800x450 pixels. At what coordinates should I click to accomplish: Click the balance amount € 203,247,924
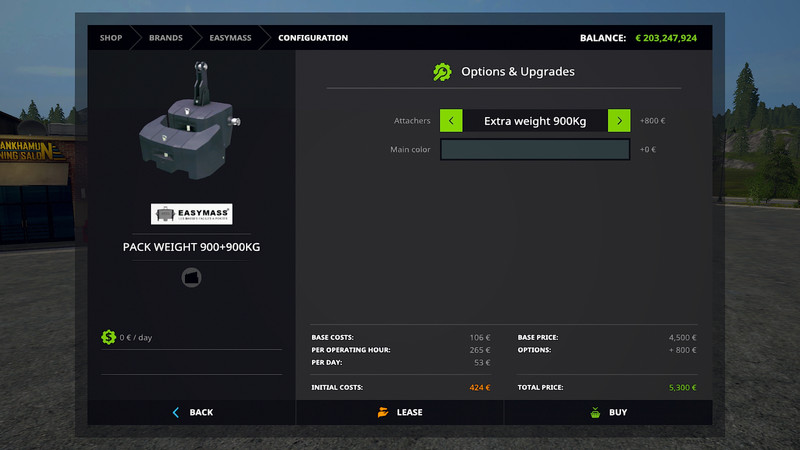(x=666, y=38)
